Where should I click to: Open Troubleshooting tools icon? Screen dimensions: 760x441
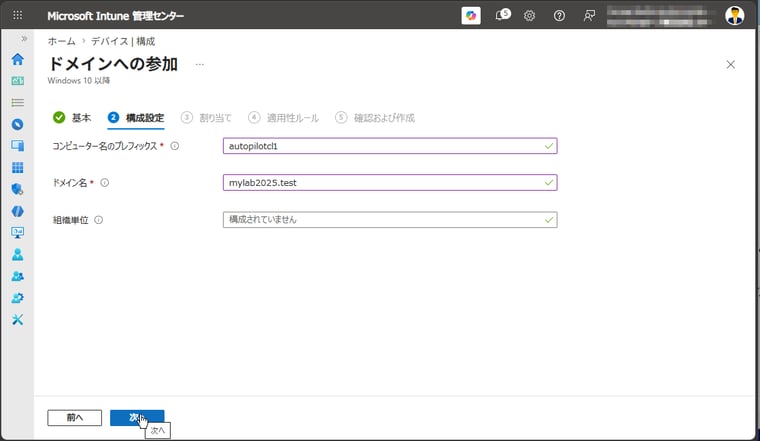[17, 319]
